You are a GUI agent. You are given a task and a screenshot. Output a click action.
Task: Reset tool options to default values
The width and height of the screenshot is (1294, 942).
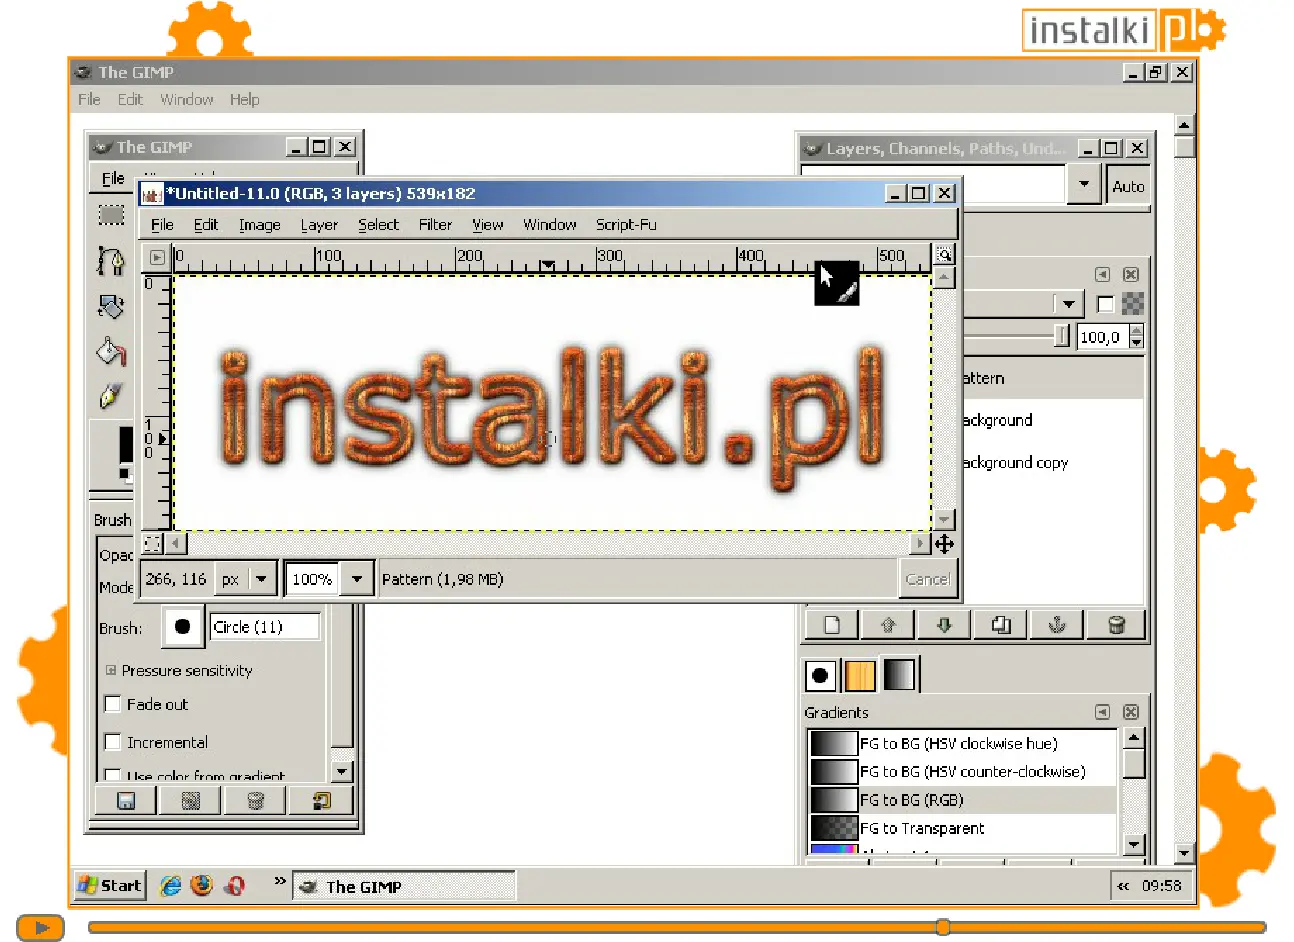pyautogui.click(x=321, y=801)
